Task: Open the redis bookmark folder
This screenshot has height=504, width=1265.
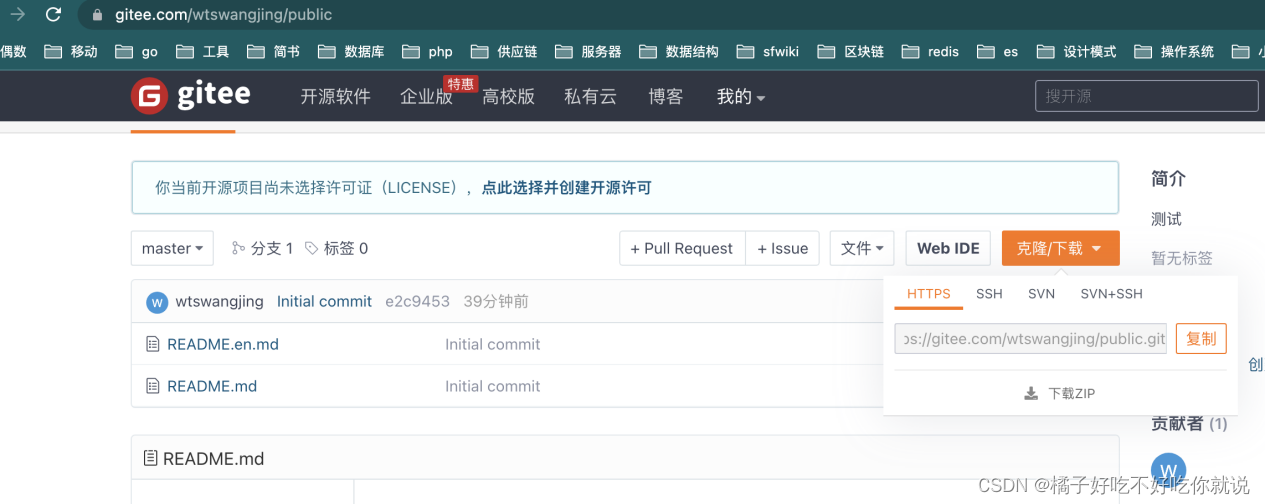Action: coord(931,52)
